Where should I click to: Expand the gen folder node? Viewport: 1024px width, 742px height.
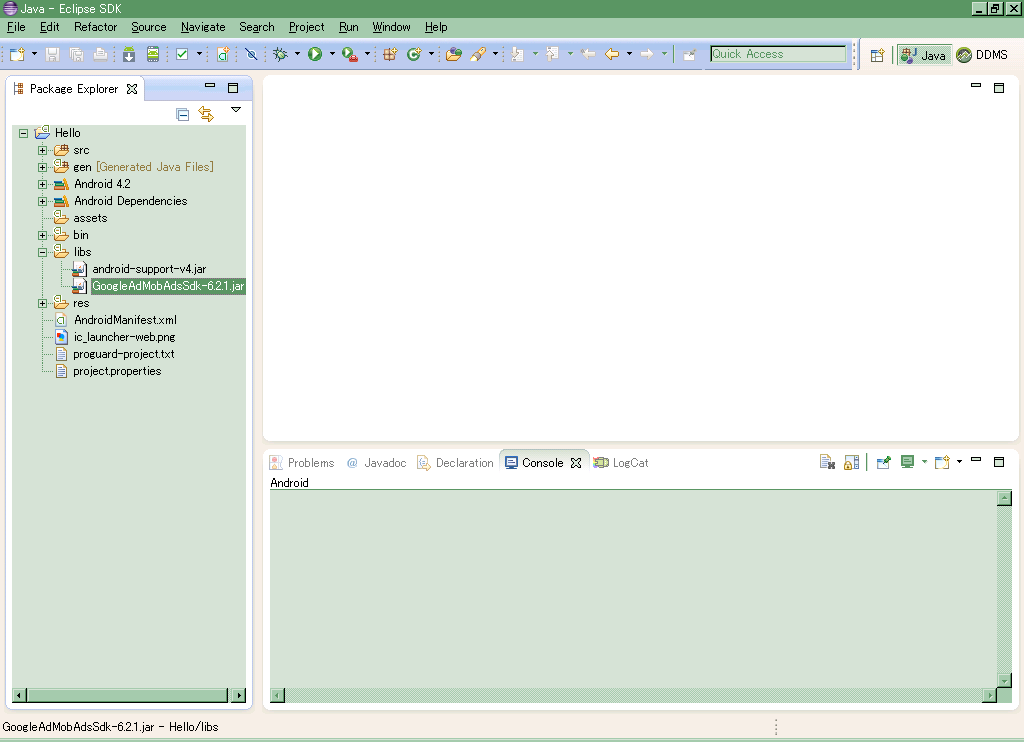coord(42,167)
